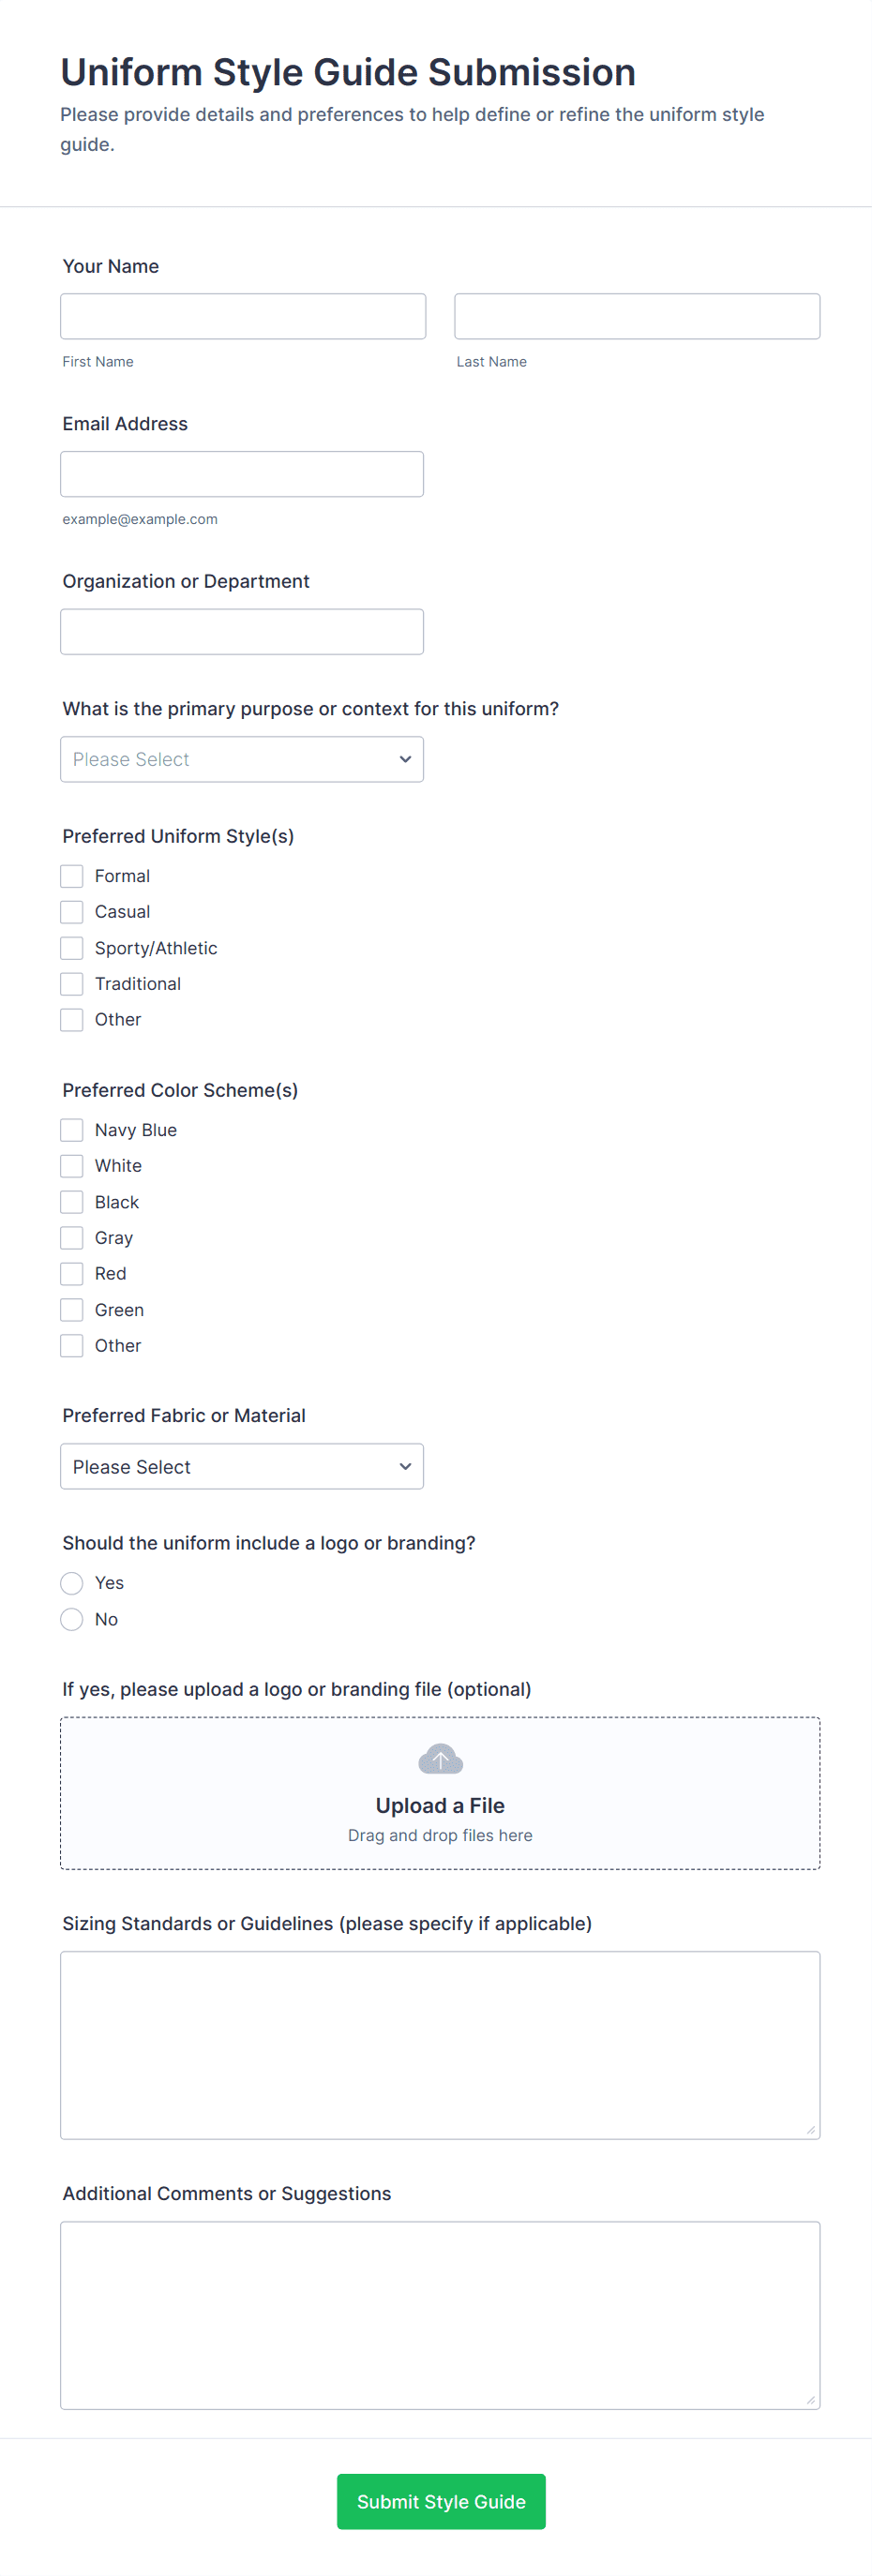
Task: Click the Sizing Standards text area
Action: click(x=440, y=2045)
